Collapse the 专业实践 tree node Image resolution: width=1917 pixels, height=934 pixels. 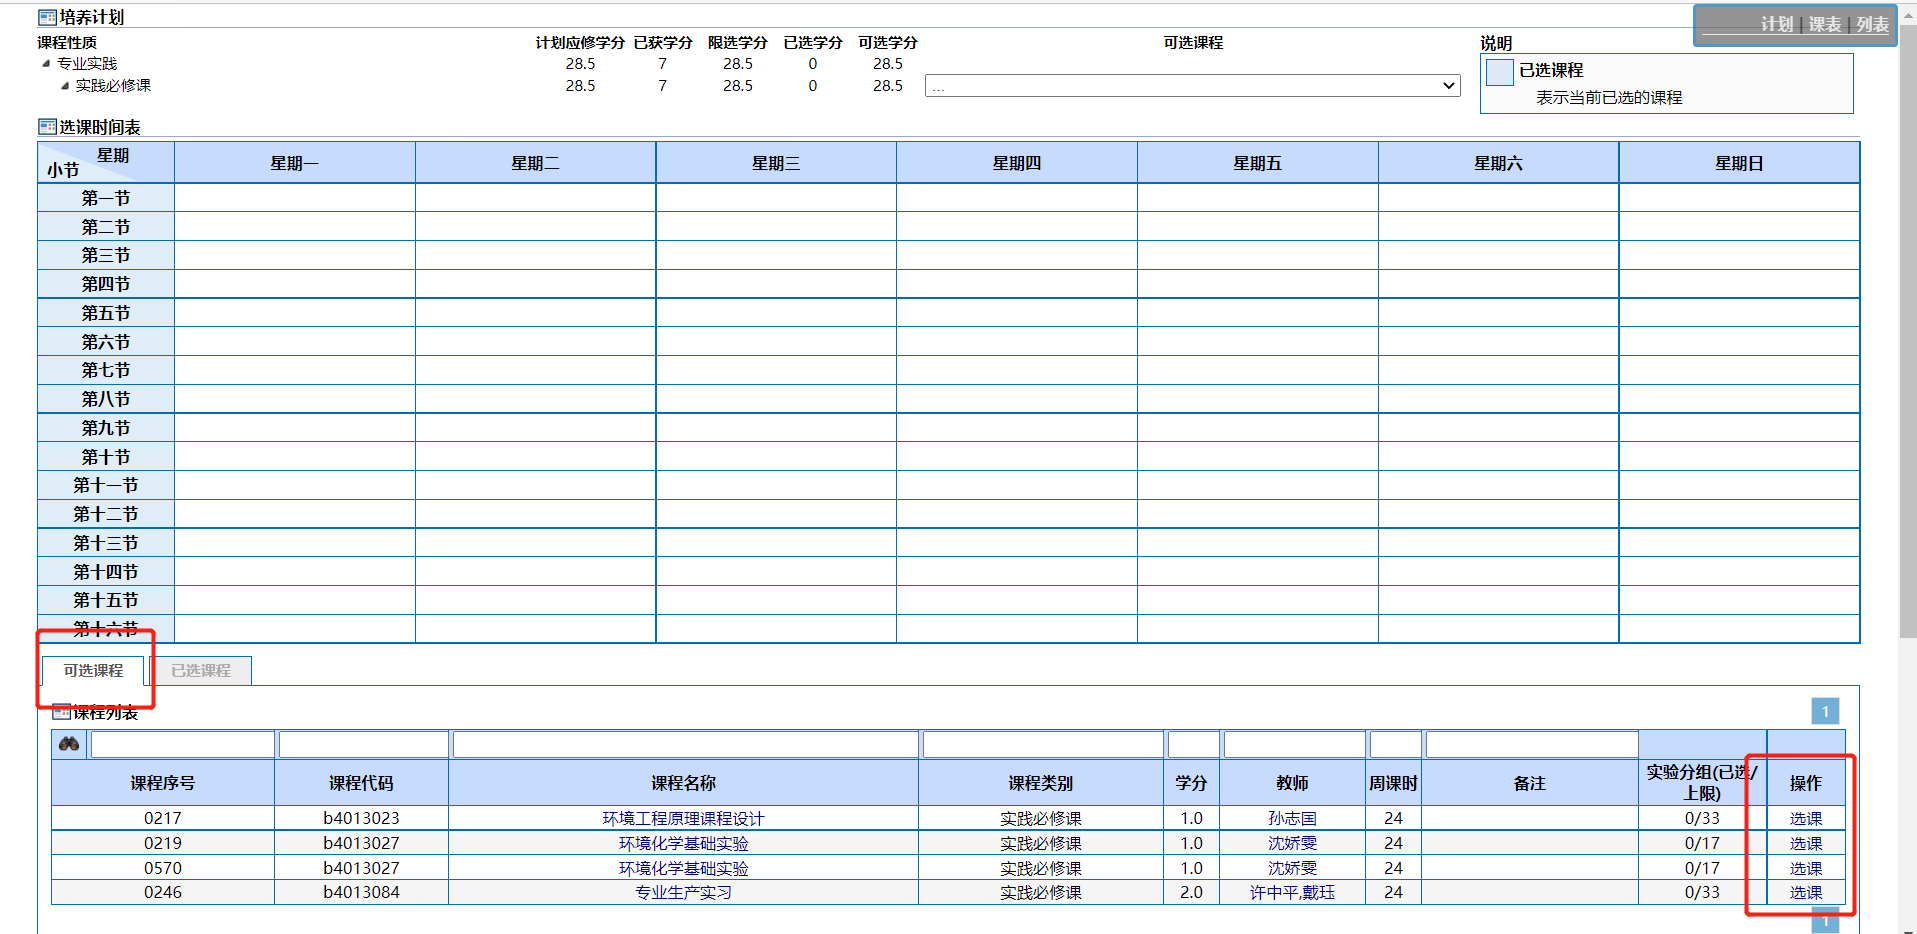pos(46,63)
